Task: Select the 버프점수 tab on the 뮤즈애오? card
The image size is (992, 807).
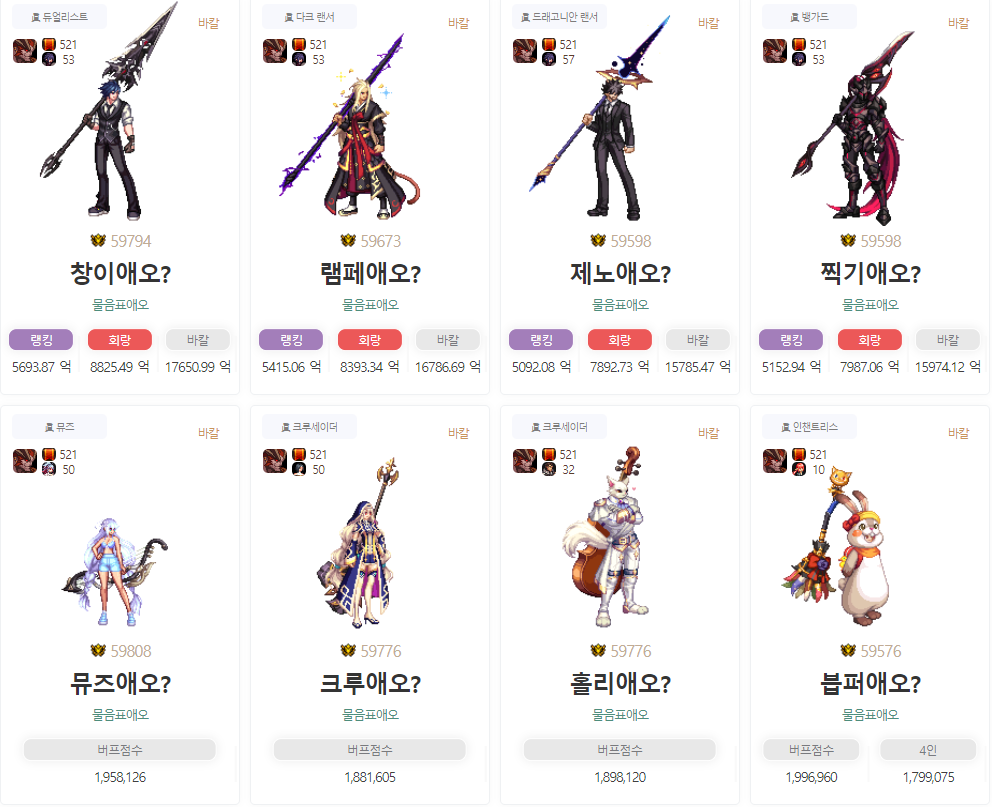Action: [120, 750]
